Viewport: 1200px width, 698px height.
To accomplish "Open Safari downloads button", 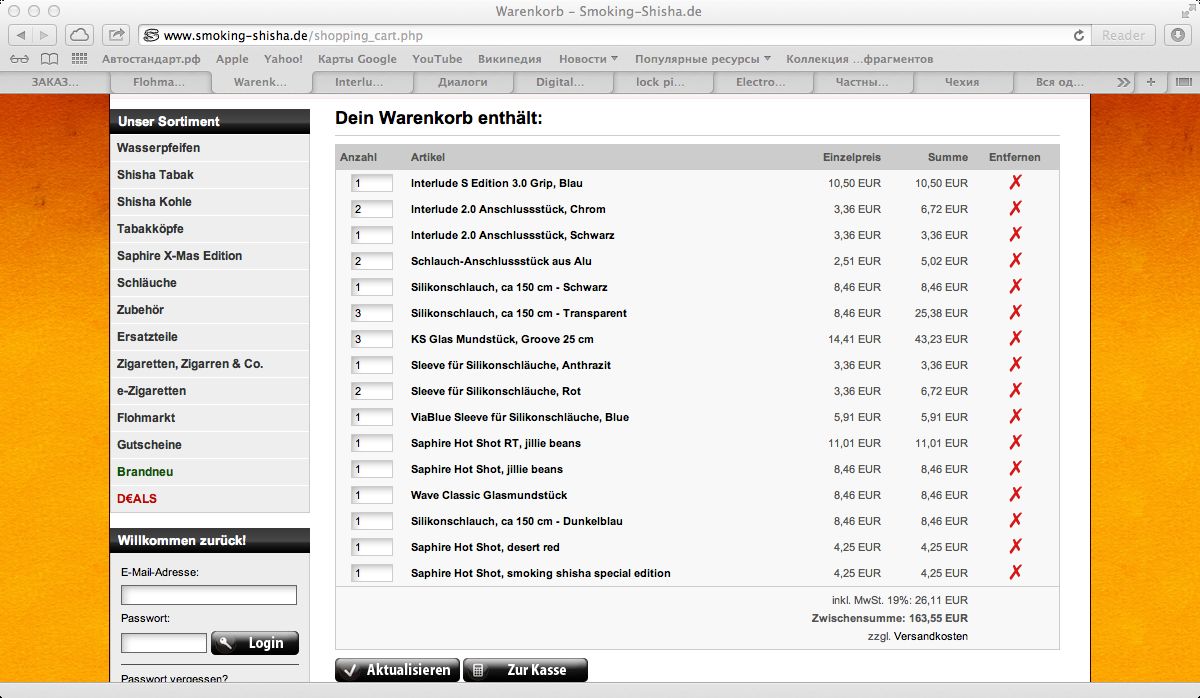I will pyautogui.click(x=1176, y=35).
